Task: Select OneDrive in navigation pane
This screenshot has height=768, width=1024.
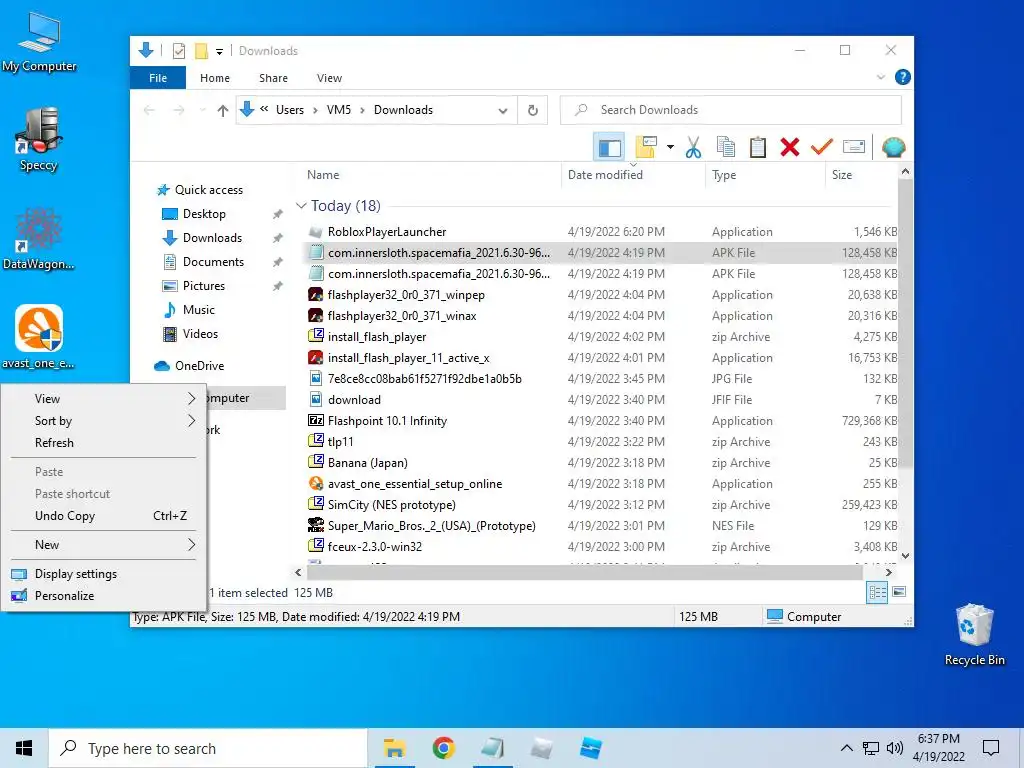Action: [199, 366]
